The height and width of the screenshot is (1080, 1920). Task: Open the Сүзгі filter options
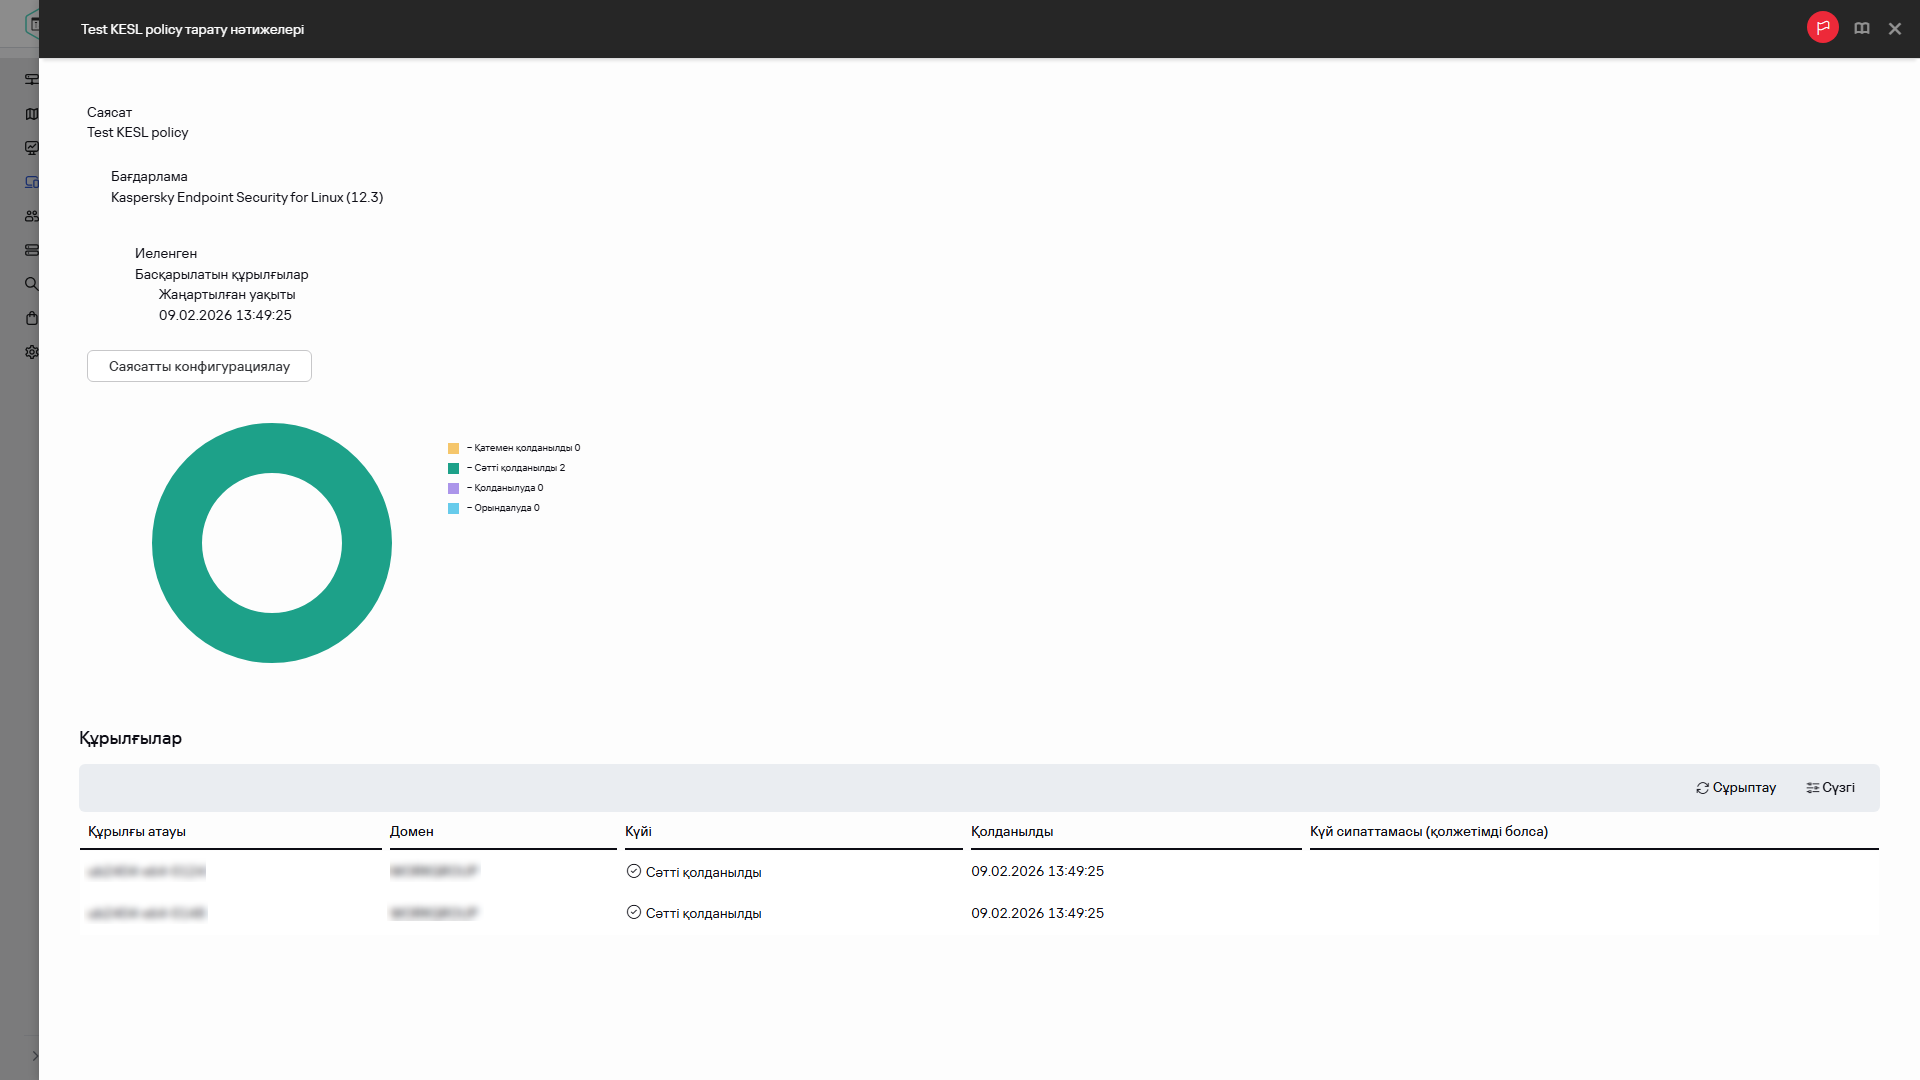1830,788
